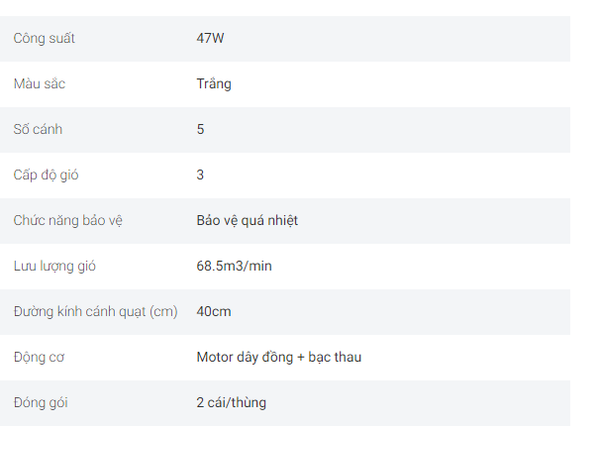Select the 68.5m3/min airflow value
Image resolution: width=600 pixels, height=450 pixels.
coord(234,266)
